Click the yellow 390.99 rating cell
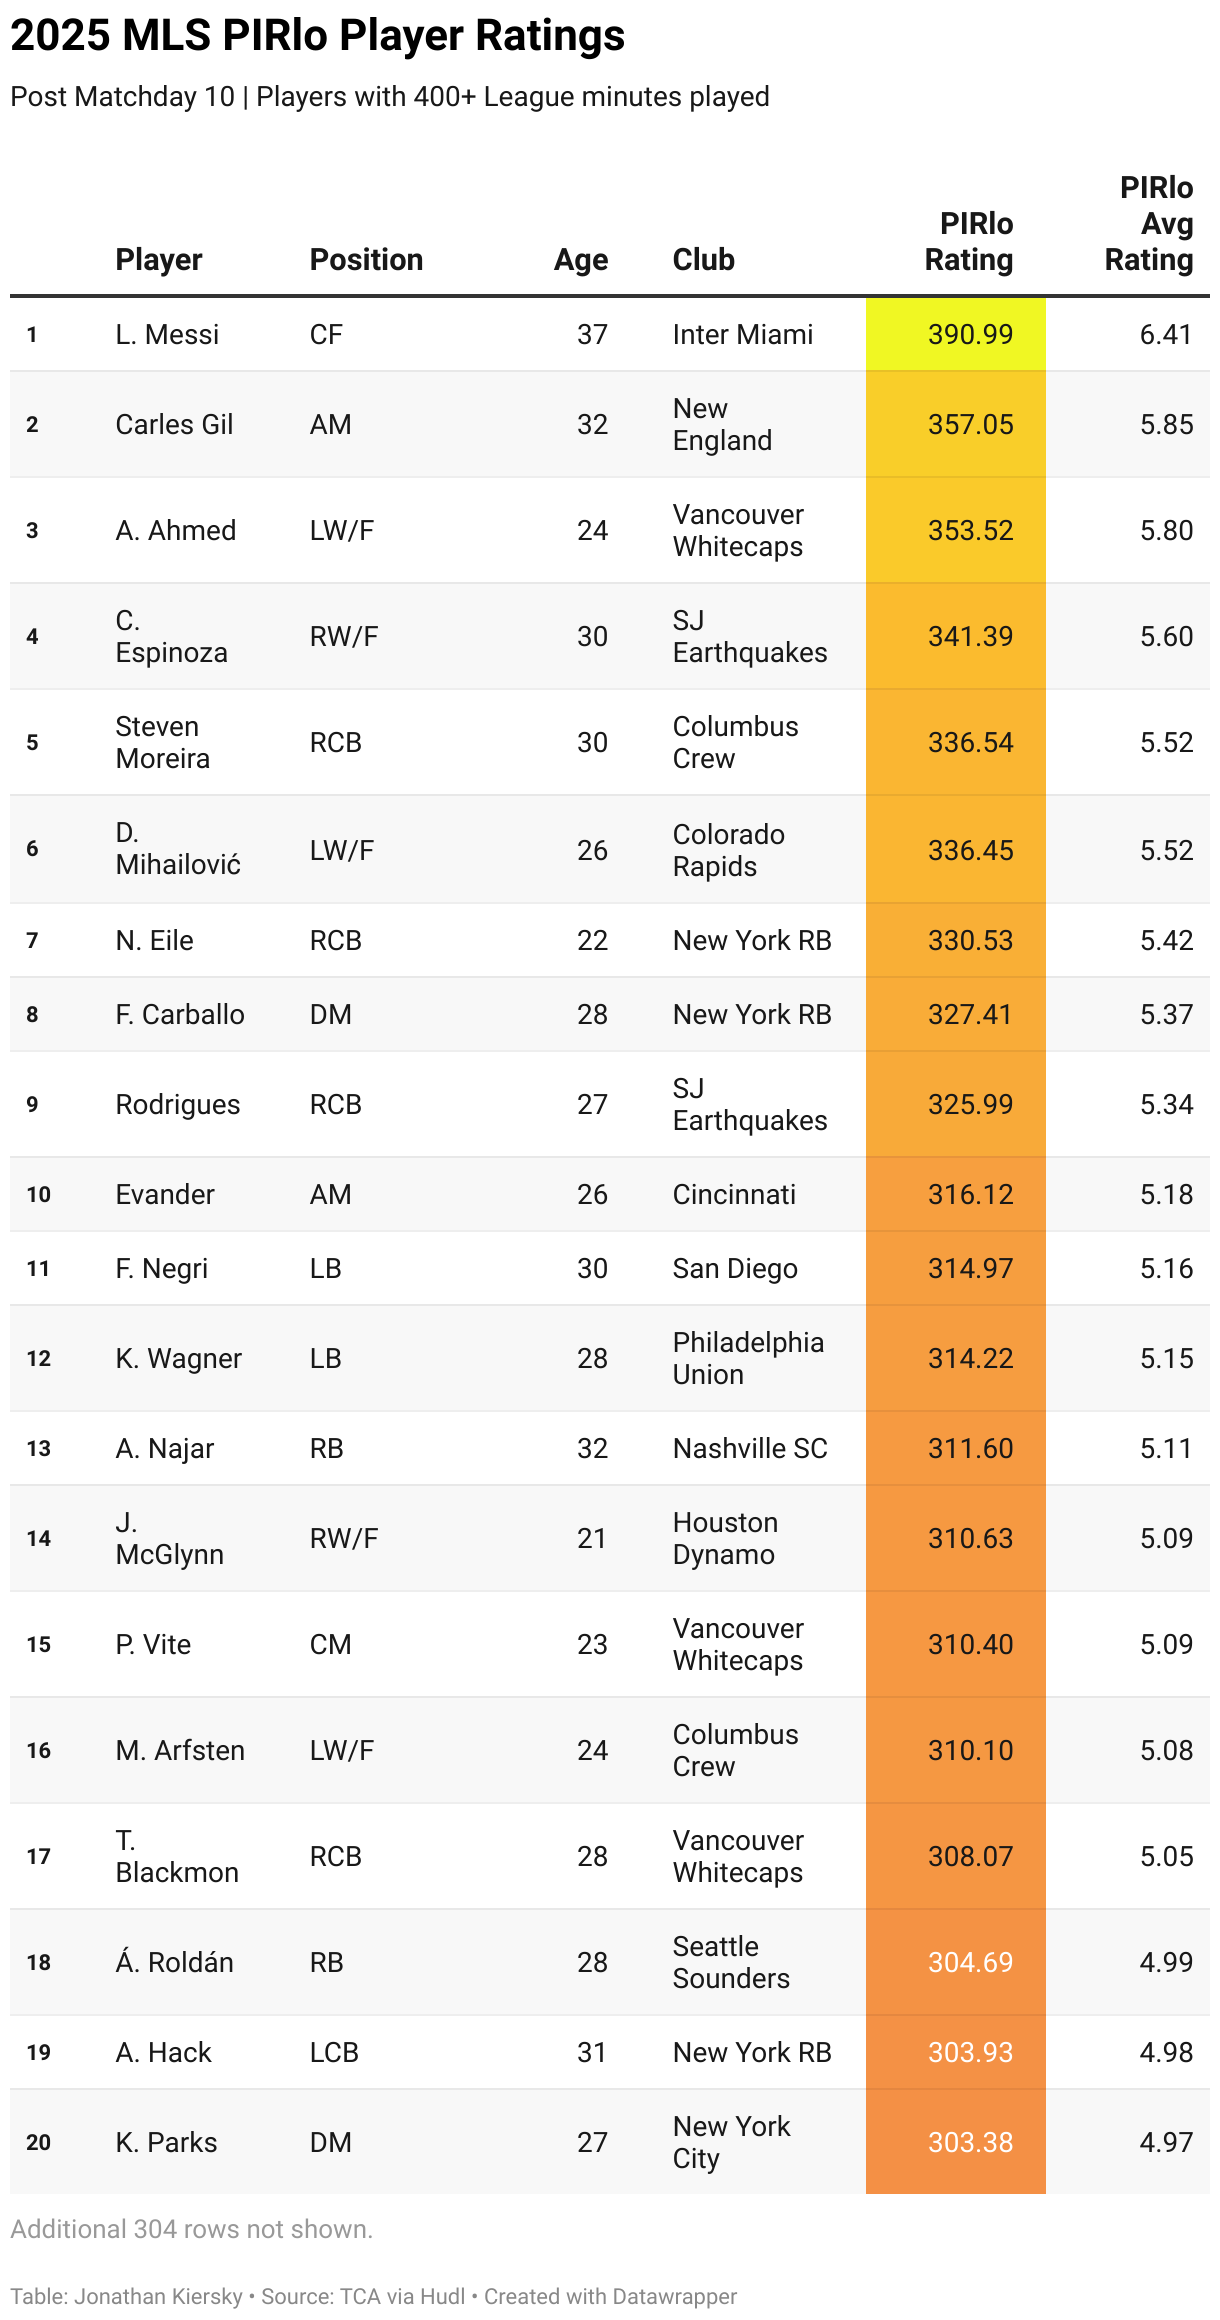This screenshot has height=2320, width=1220. click(x=956, y=334)
